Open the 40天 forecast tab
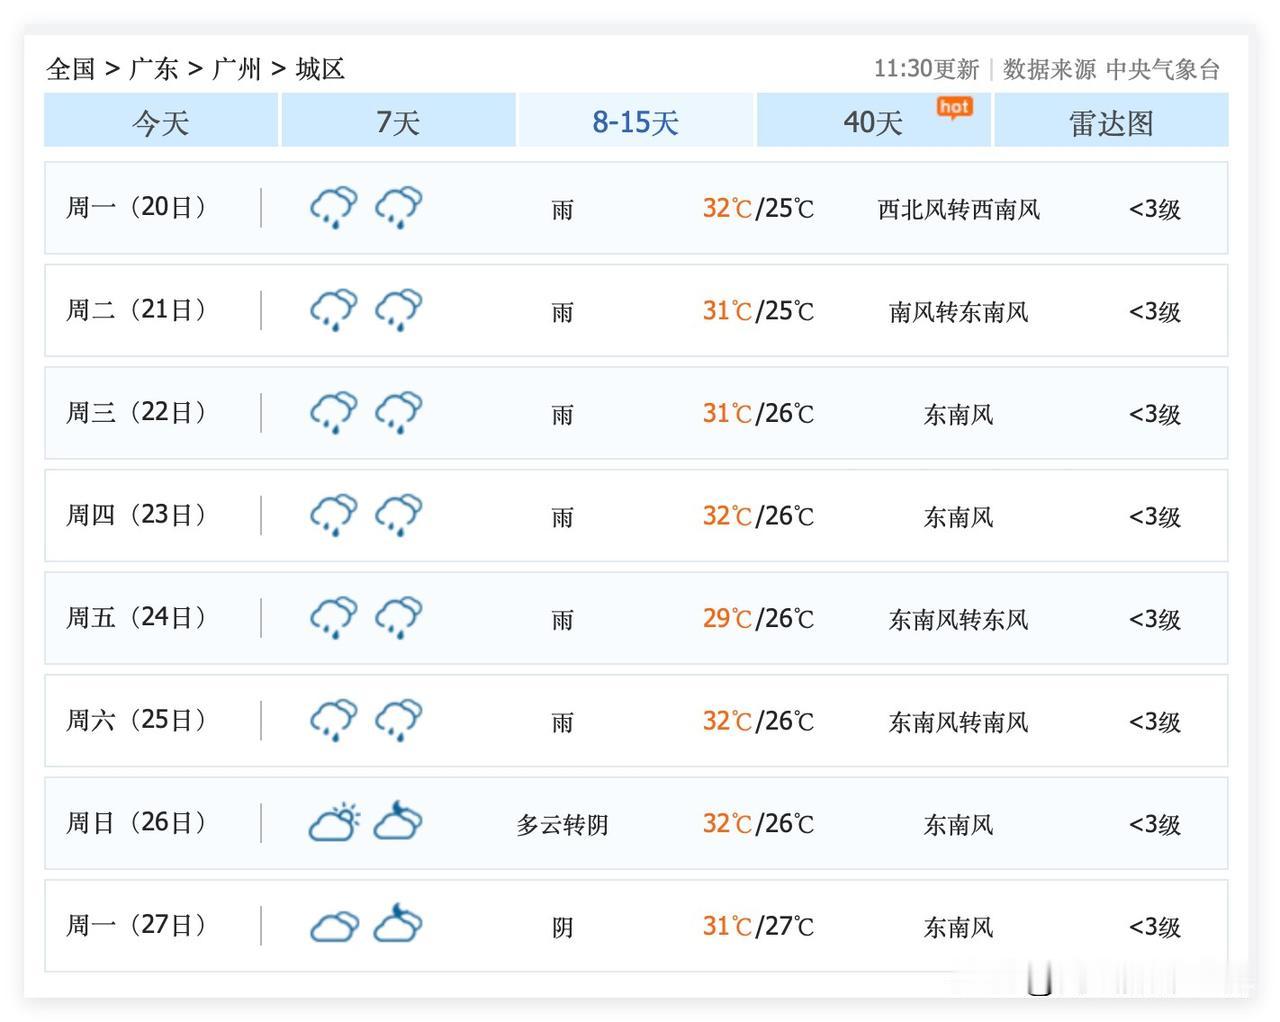The height and width of the screenshot is (1022, 1280). click(873, 121)
